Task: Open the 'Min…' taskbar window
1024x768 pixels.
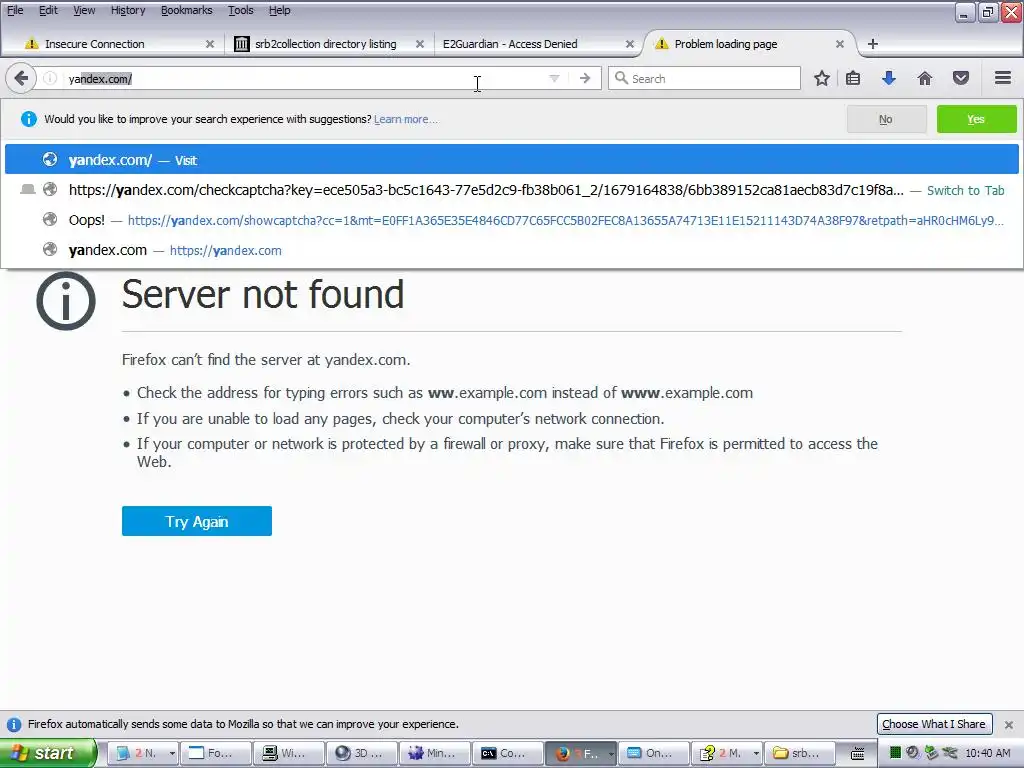Action: click(435, 753)
